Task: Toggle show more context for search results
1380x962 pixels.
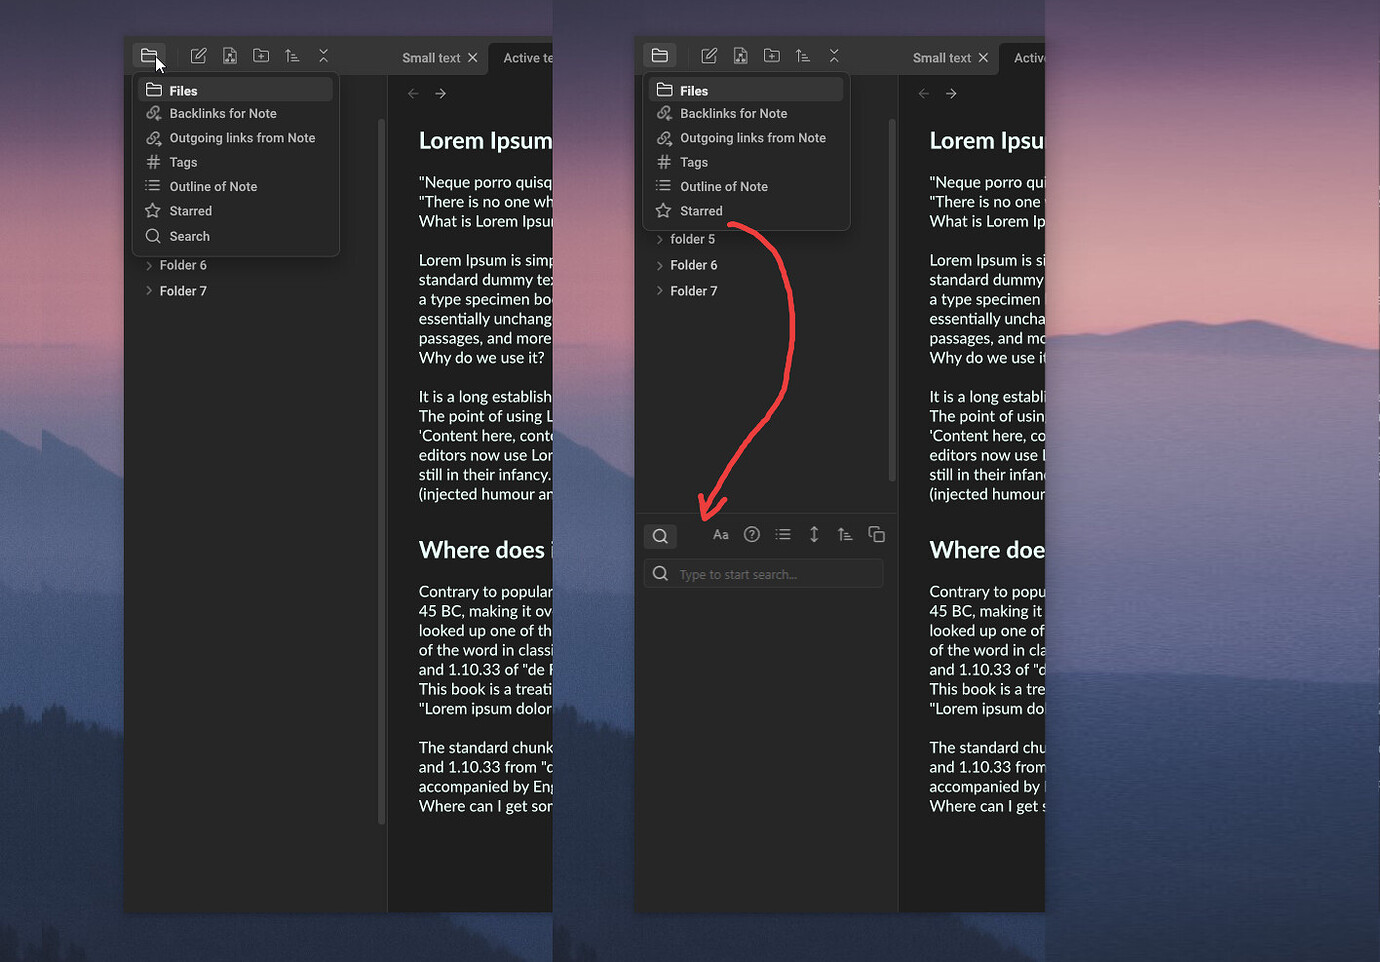Action: (x=814, y=534)
